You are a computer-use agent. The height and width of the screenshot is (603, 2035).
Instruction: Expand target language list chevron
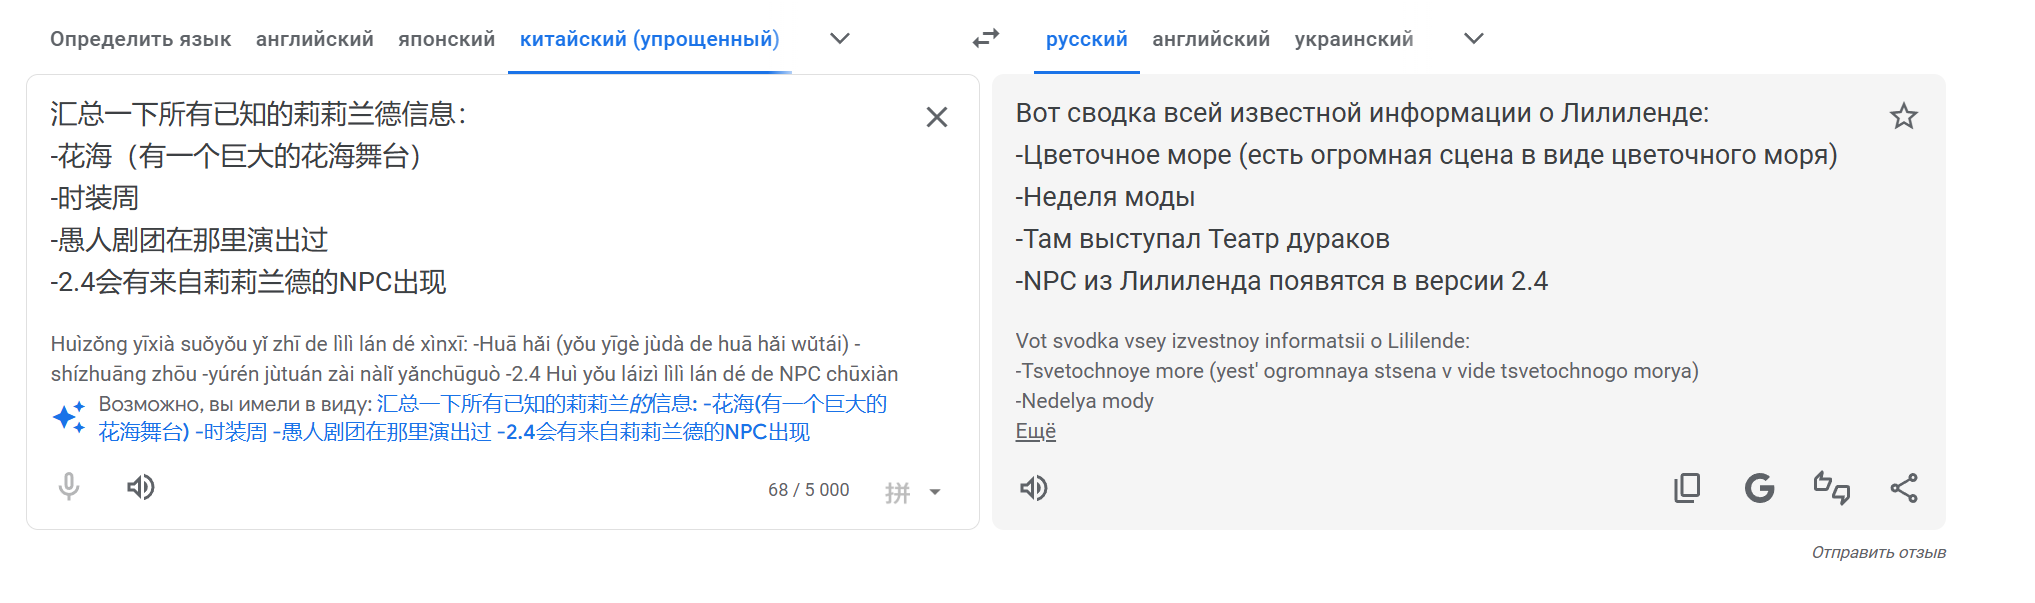click(x=1474, y=39)
